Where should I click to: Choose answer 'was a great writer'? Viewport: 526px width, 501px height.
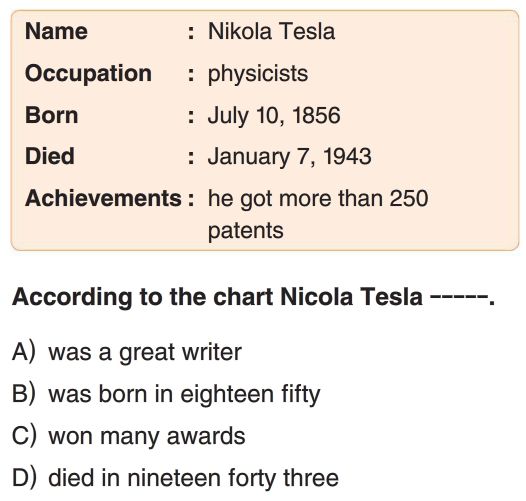[x=145, y=352]
